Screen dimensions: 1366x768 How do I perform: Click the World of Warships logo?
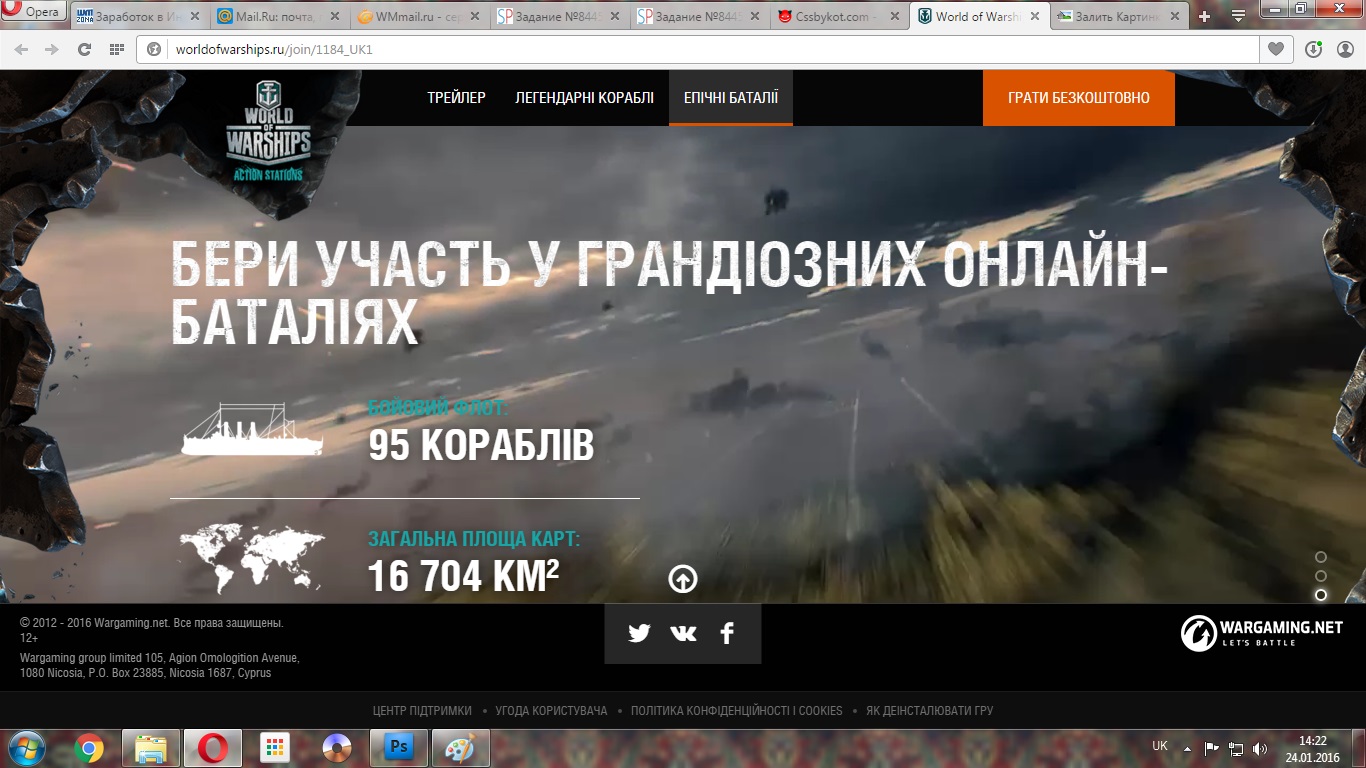[x=268, y=130]
